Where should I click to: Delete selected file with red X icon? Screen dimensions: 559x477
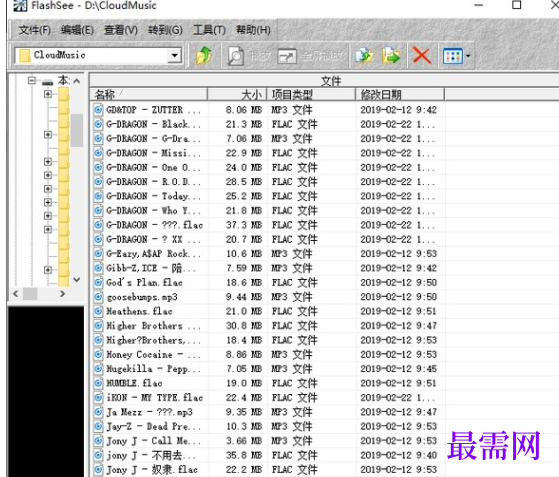pos(422,56)
